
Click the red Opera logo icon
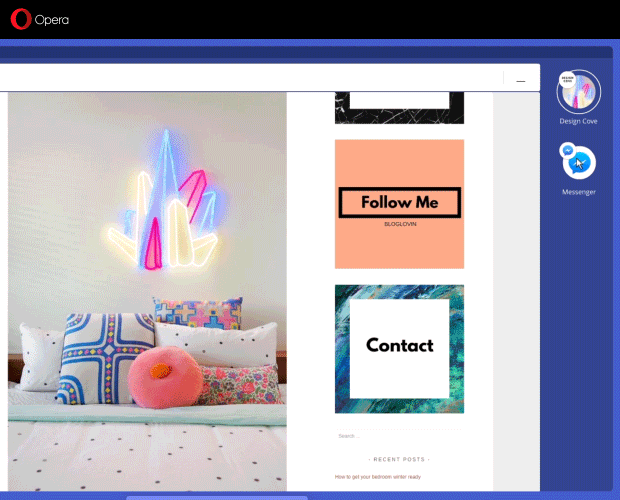coord(20,19)
